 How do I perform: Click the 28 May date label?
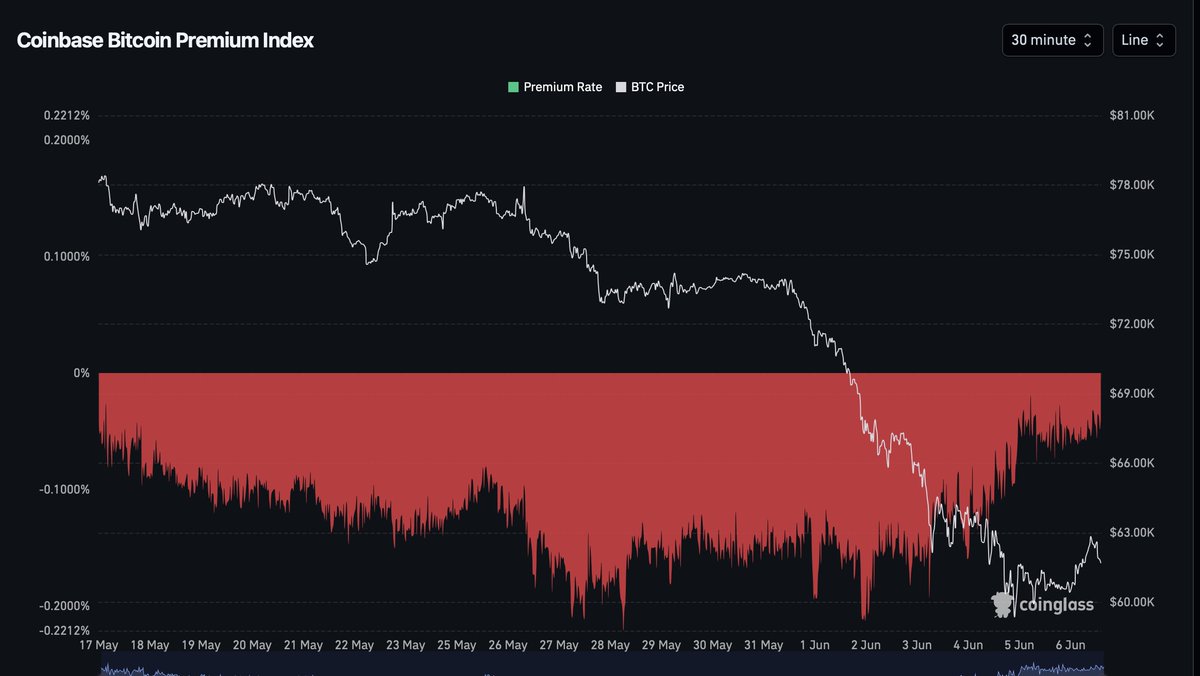(610, 645)
